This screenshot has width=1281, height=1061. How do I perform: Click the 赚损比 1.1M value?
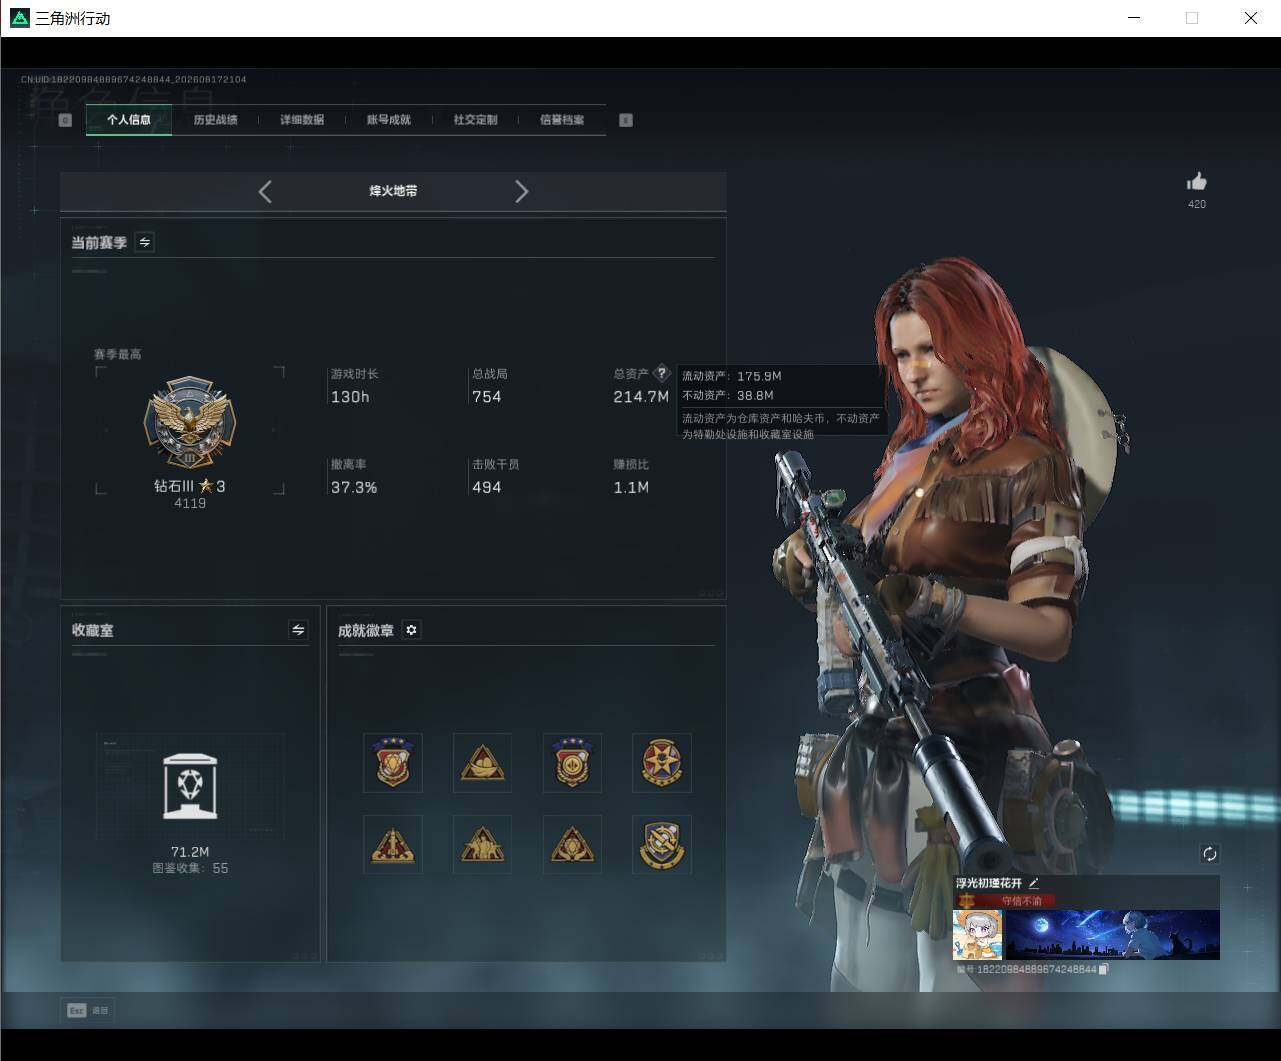point(631,488)
